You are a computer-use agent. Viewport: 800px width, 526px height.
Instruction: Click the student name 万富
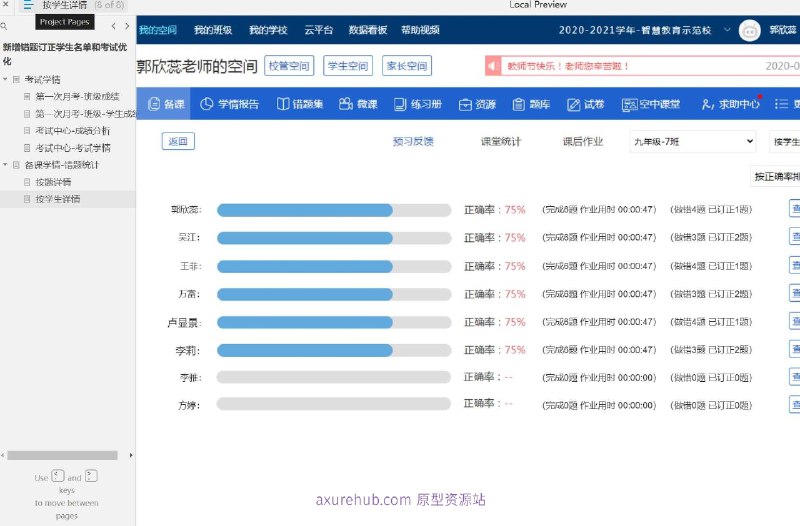coord(189,294)
